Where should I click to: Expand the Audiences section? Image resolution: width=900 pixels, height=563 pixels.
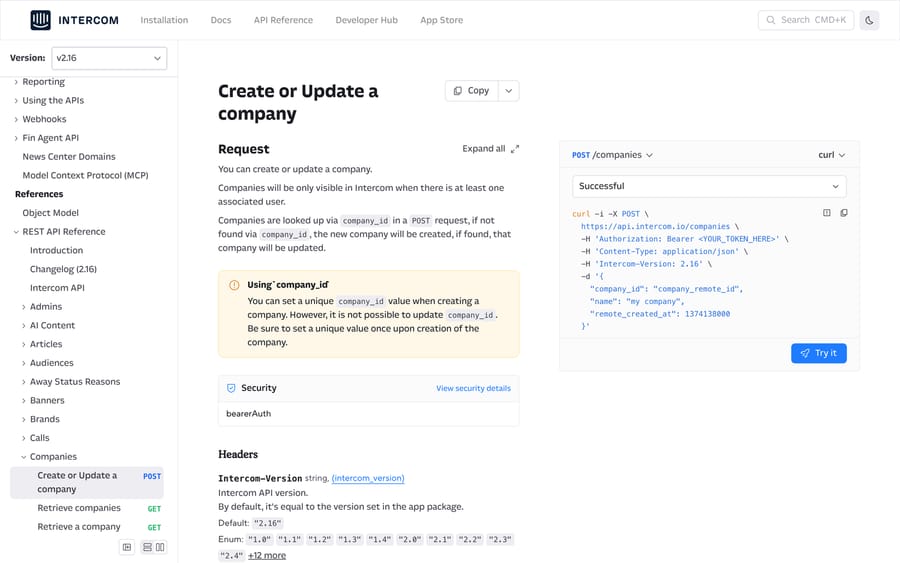(x=24, y=363)
